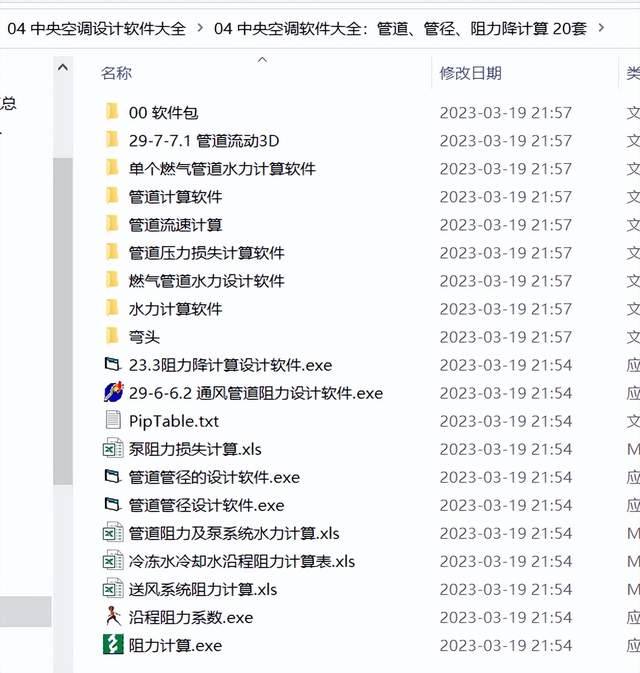The image size is (640, 673).
Task: Select the file name 冷冻水冷却水沿程阻力计算表.xls
Action: [242, 561]
